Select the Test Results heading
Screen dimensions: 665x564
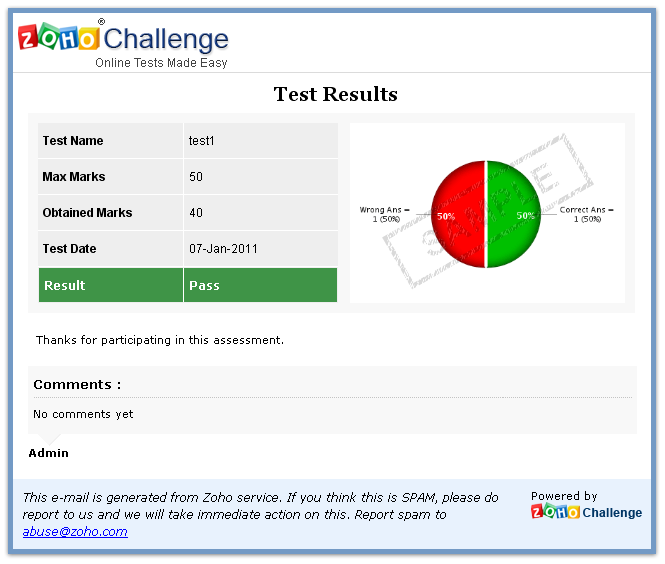335,95
